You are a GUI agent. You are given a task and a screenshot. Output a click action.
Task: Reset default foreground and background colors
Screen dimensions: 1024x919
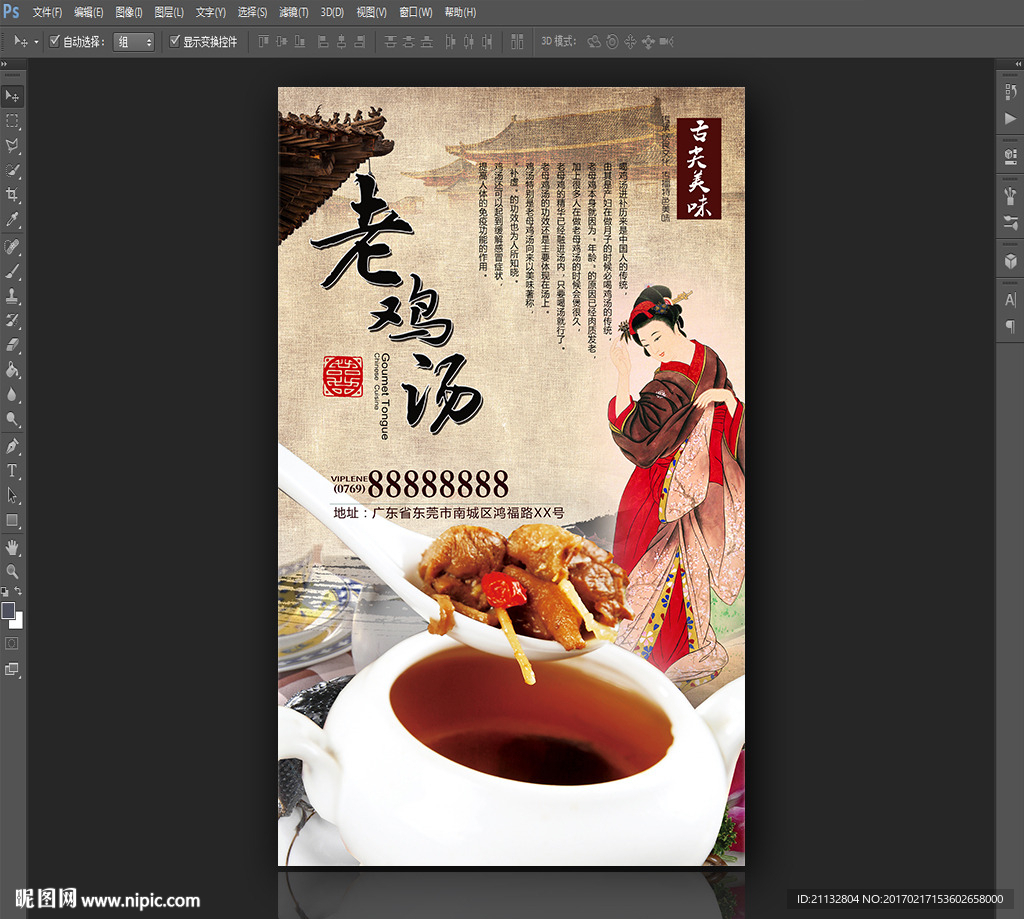coord(5,591)
